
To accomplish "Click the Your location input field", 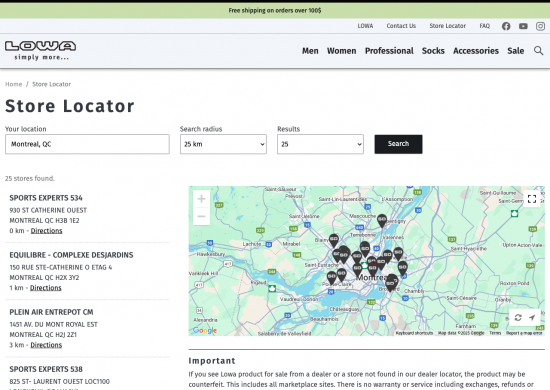I will (x=87, y=144).
